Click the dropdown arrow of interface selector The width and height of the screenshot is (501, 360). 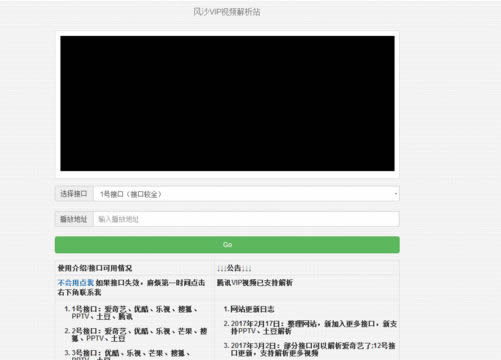click(396, 194)
